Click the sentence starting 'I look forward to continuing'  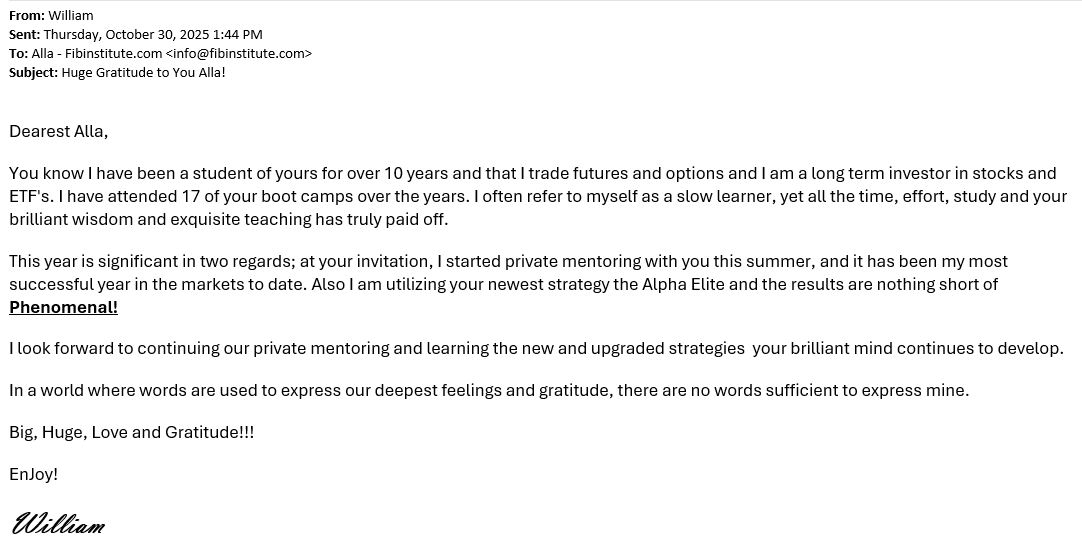pos(536,349)
